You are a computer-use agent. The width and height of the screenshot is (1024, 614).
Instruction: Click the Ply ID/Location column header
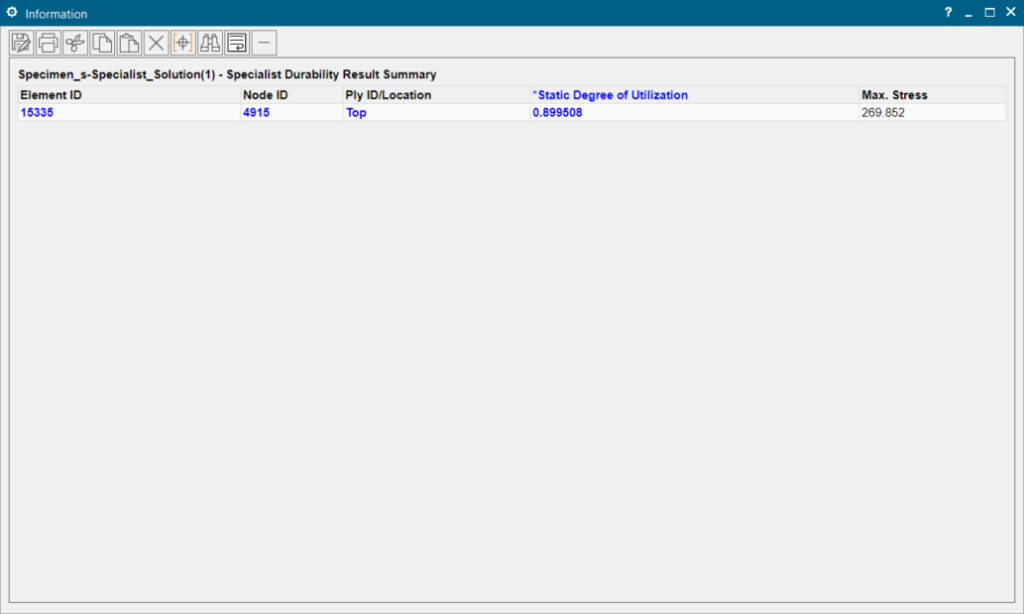pyautogui.click(x=388, y=95)
